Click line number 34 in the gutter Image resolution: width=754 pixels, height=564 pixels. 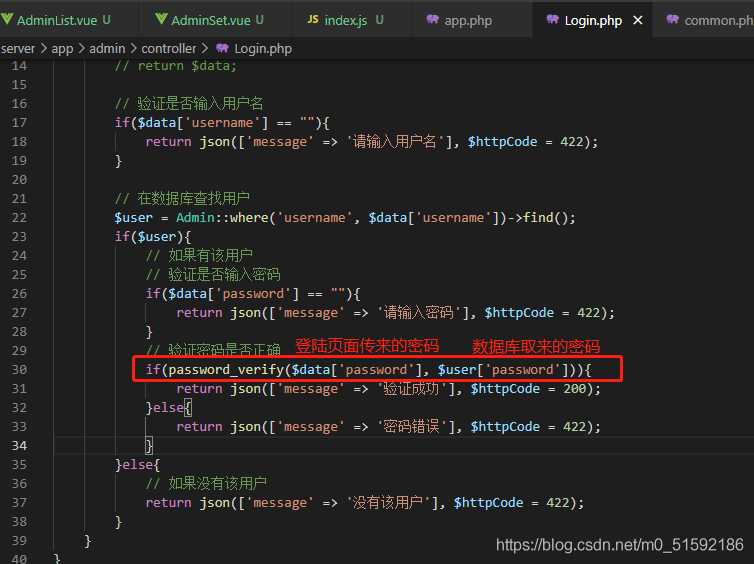click(19, 445)
